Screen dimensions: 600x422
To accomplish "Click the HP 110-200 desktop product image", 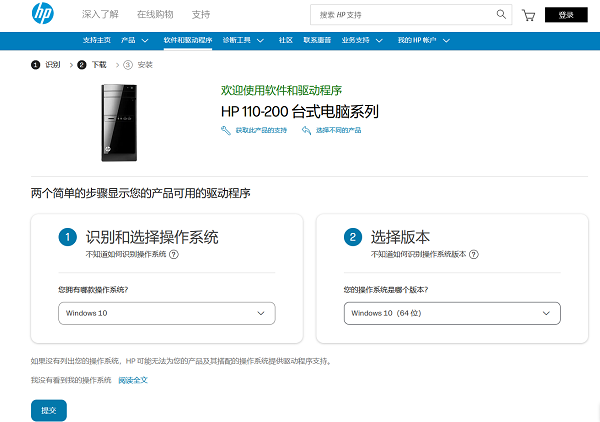I will click(119, 123).
